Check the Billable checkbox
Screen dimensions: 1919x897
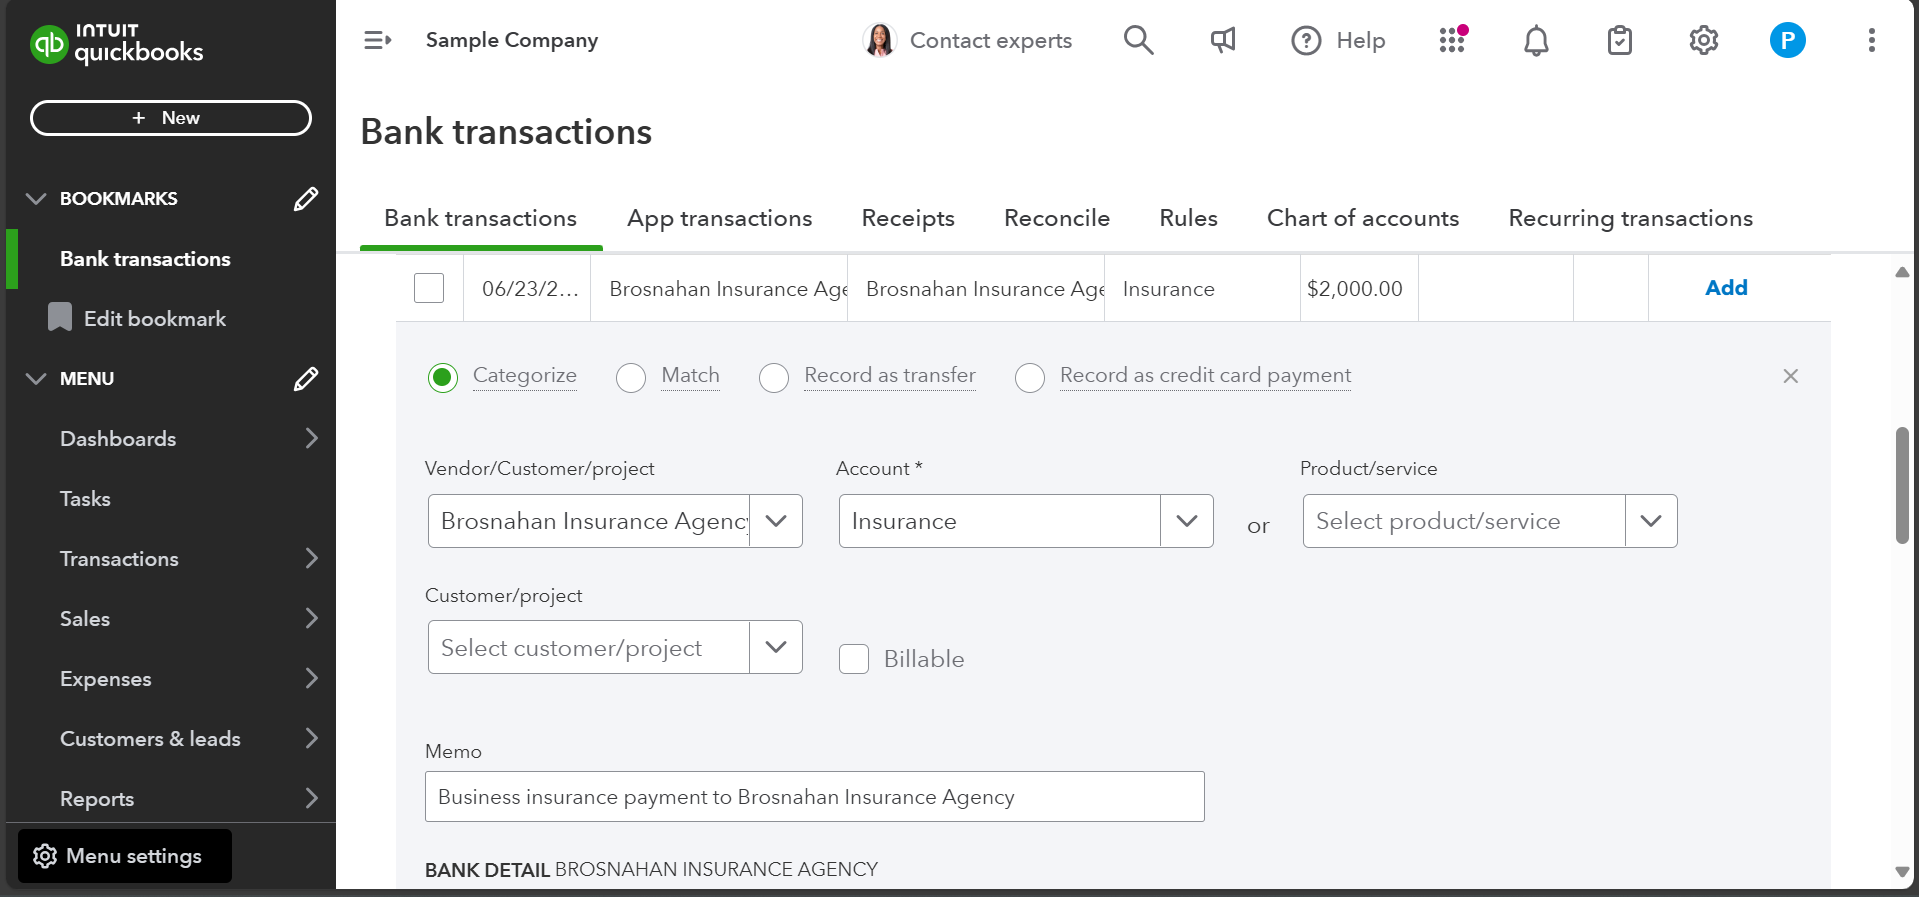[x=854, y=659]
